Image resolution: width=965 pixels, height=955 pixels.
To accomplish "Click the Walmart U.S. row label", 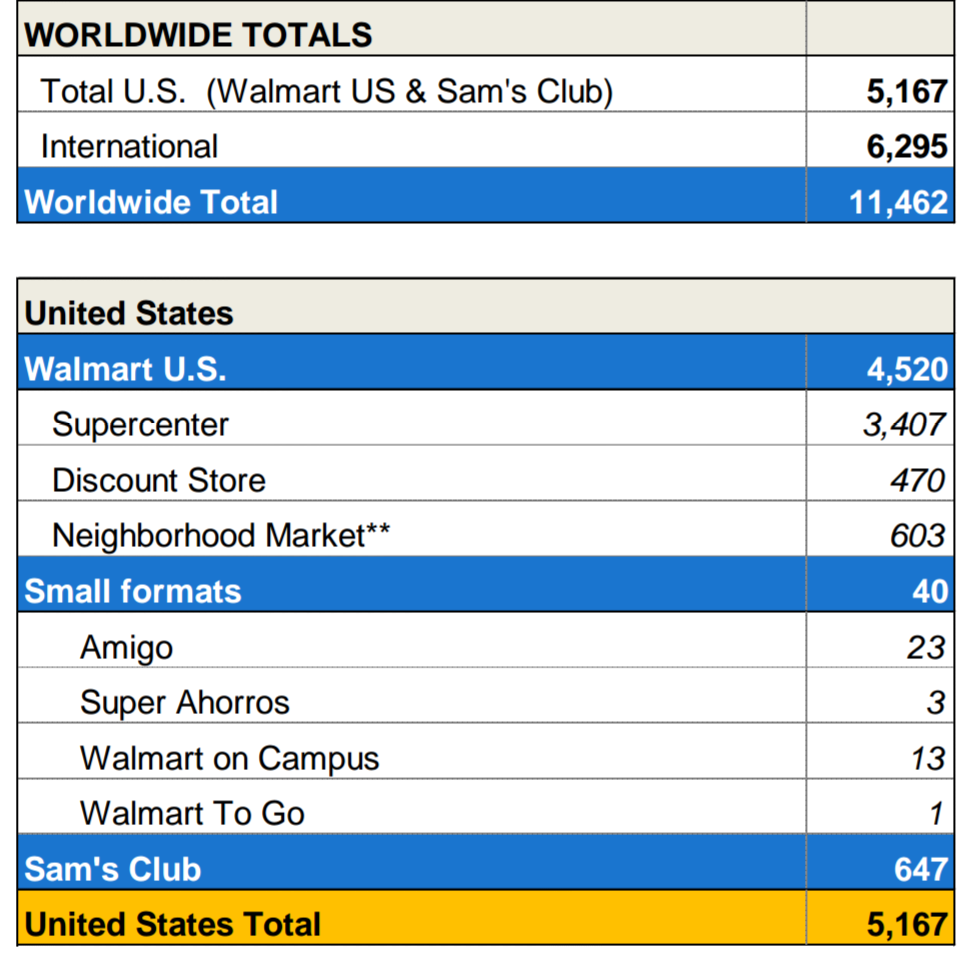I will coord(125,368).
